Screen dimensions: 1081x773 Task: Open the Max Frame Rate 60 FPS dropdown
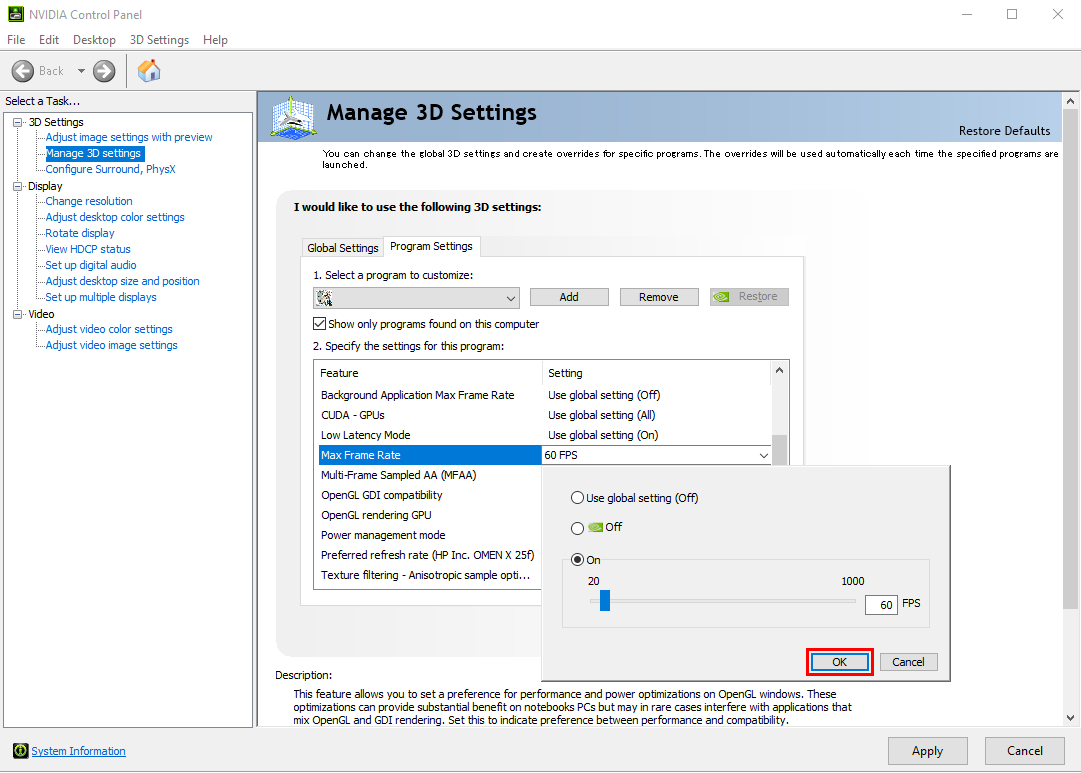click(763, 455)
